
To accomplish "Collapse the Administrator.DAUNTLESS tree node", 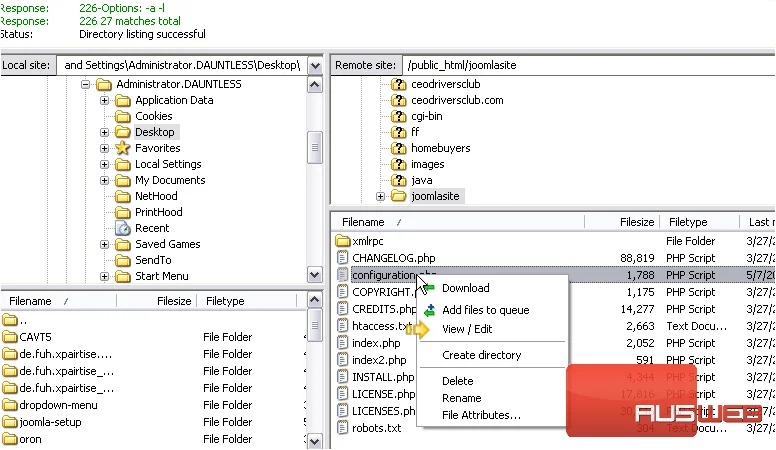I will tap(86, 85).
